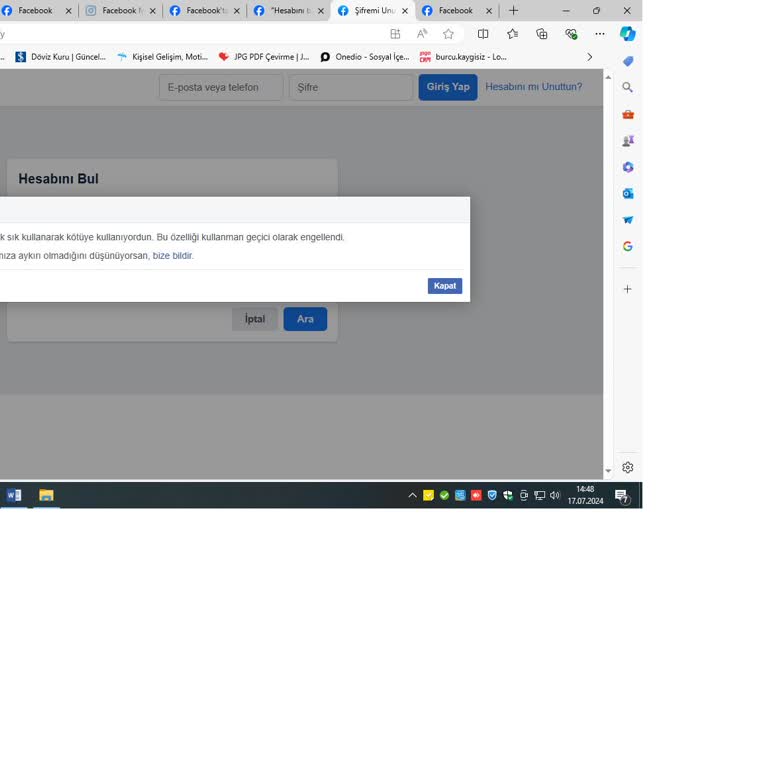Open network status tray icon
Screen dimensions: 768x768
tap(539, 496)
